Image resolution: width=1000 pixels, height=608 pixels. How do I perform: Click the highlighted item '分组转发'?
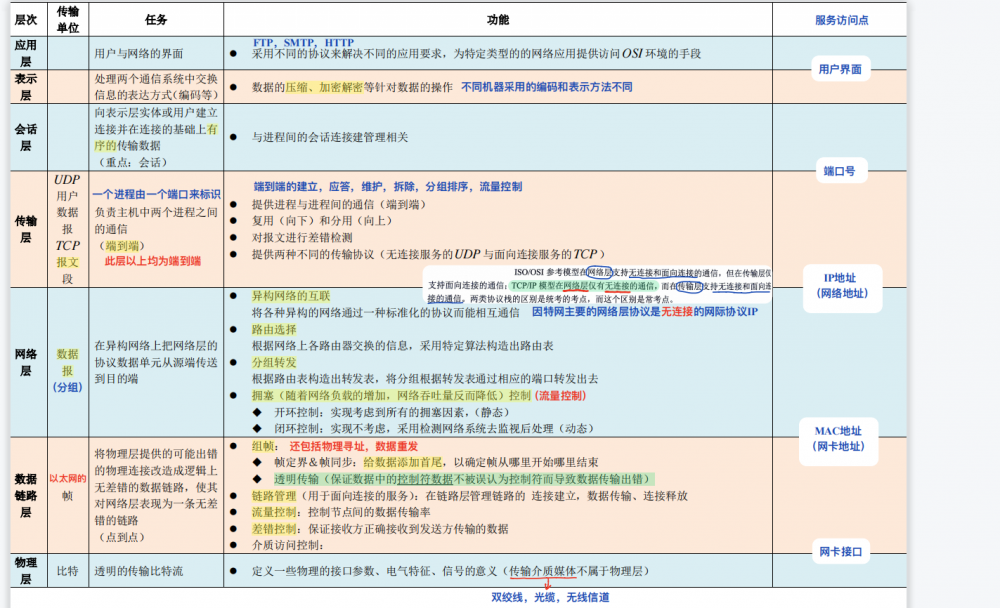274,362
